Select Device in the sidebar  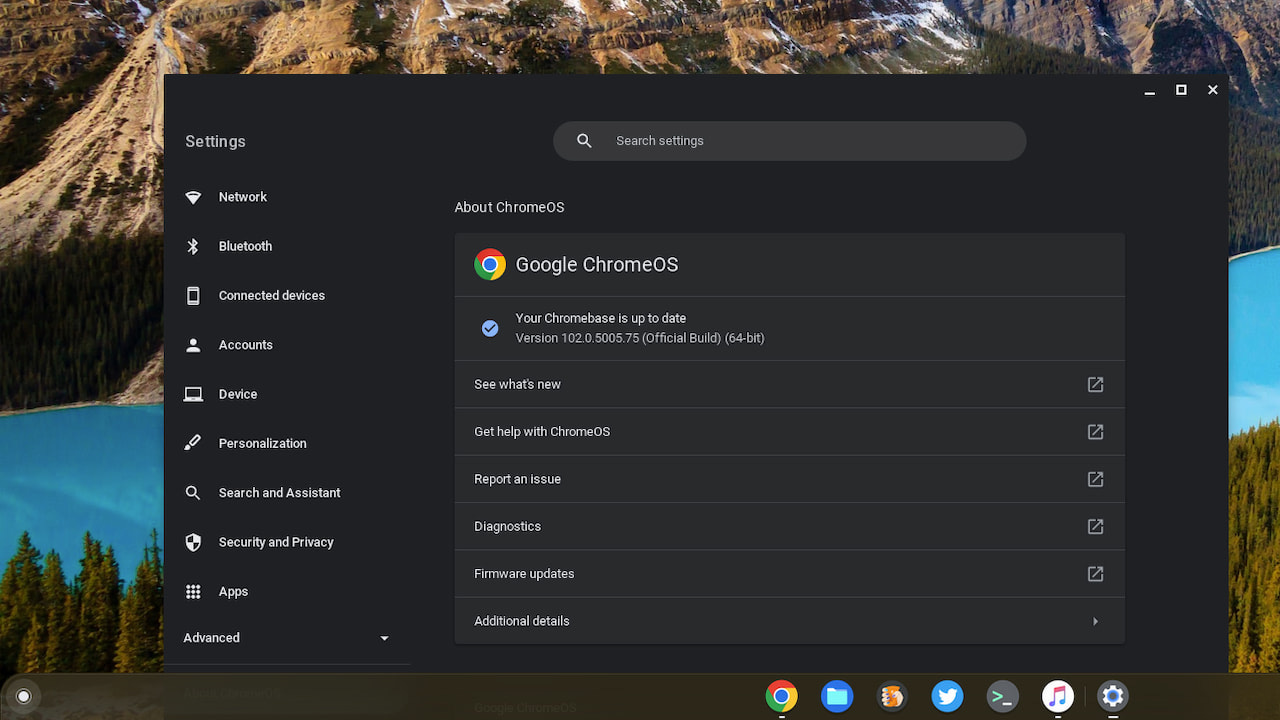(x=288, y=394)
